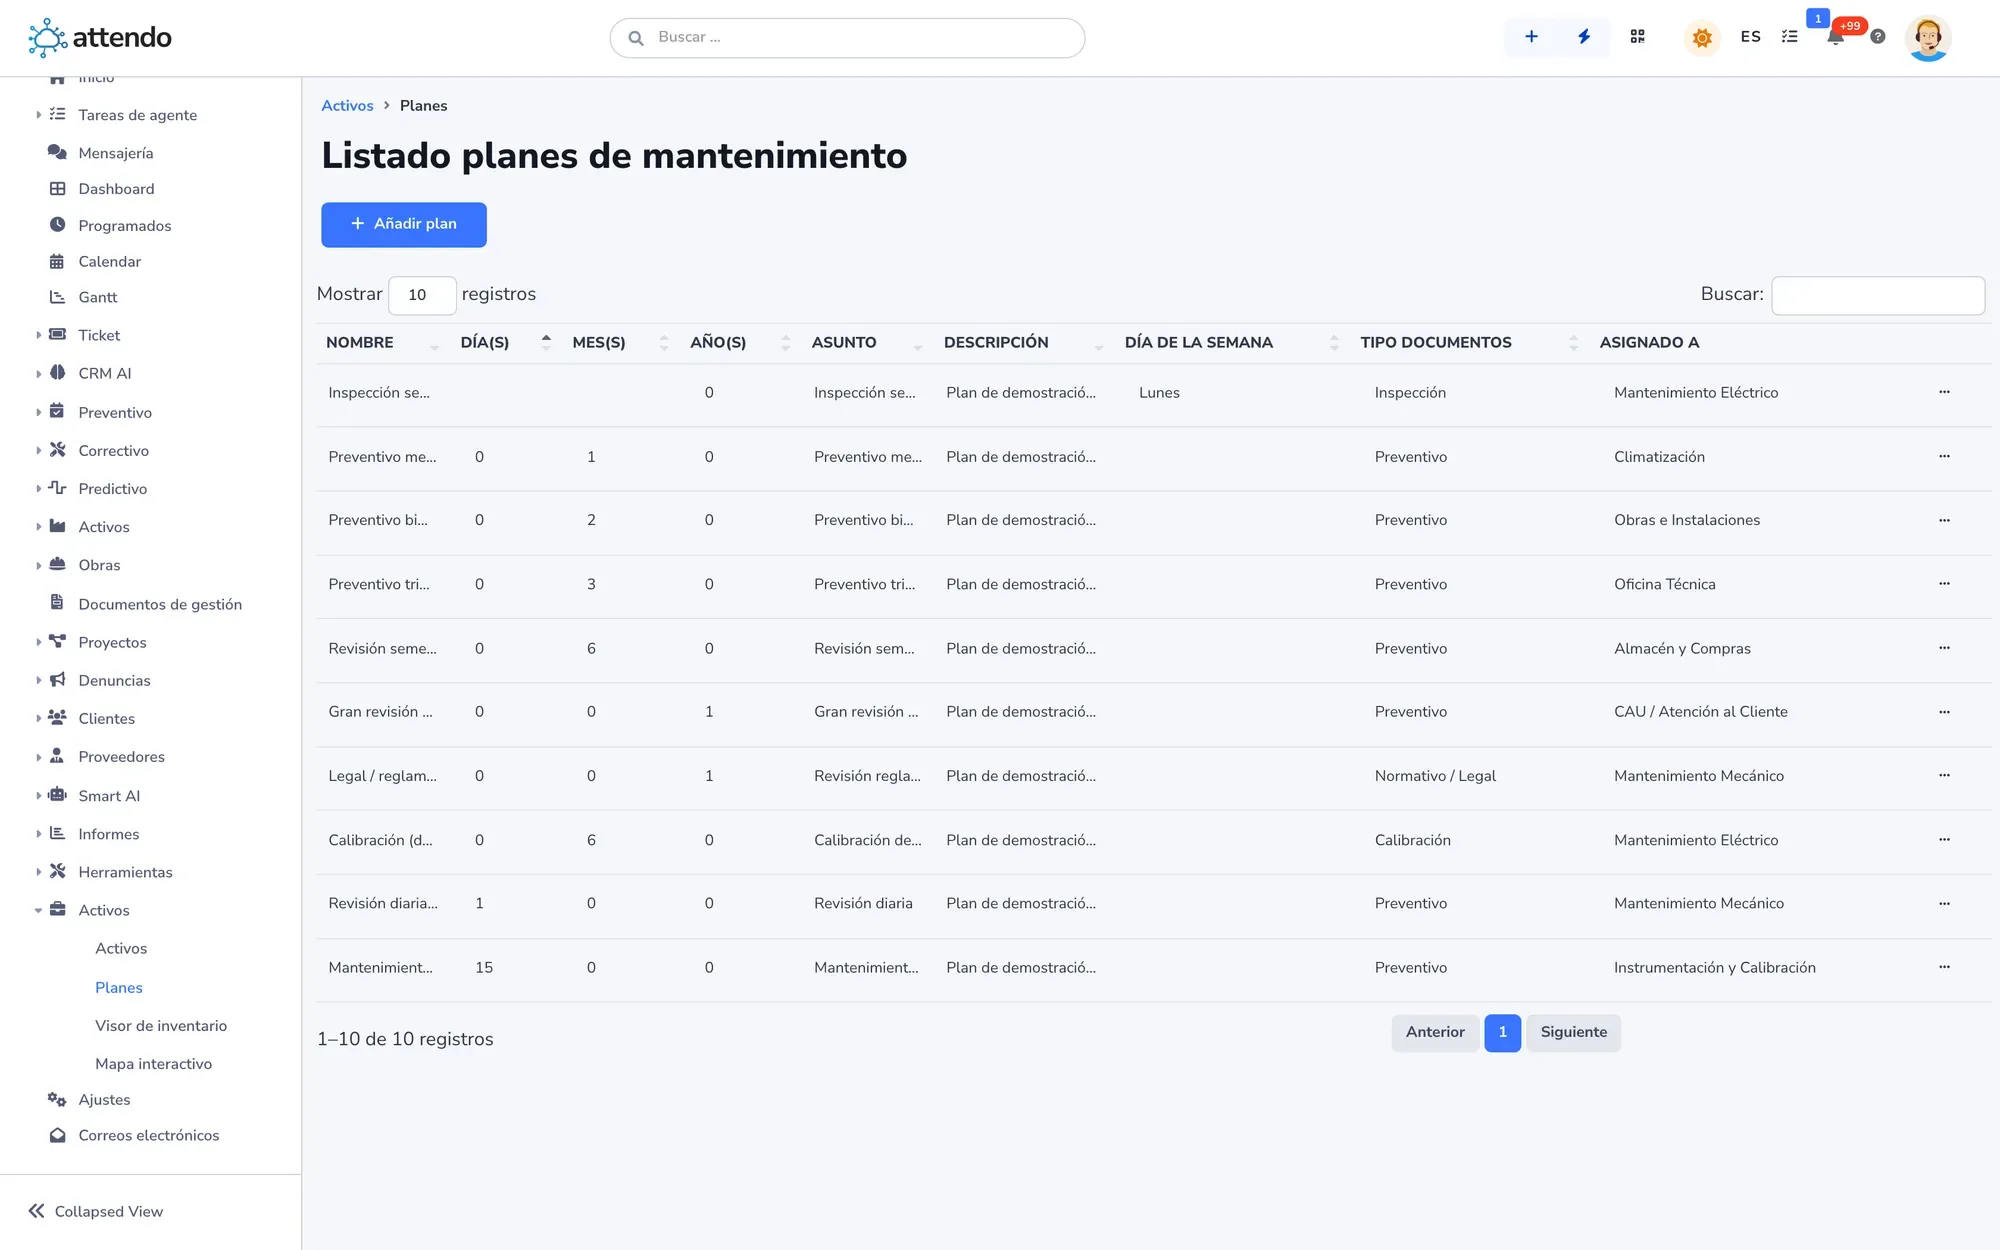Click the Correos electrónicos envelope icon
The image size is (2000, 1250).
(x=57, y=1135)
